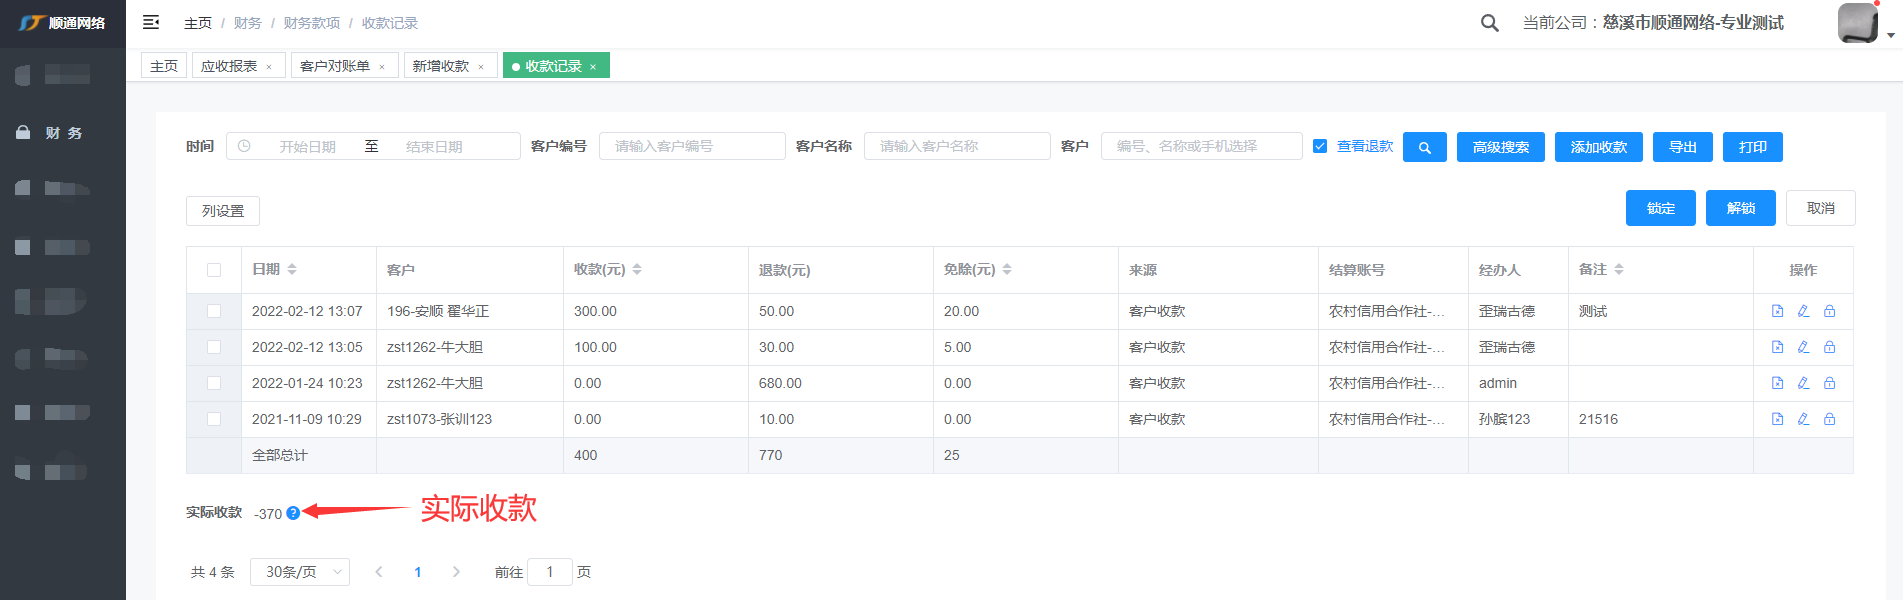
Task: Click edit pencil icon for 2022-02-12 13:05 row
Action: [1803, 347]
